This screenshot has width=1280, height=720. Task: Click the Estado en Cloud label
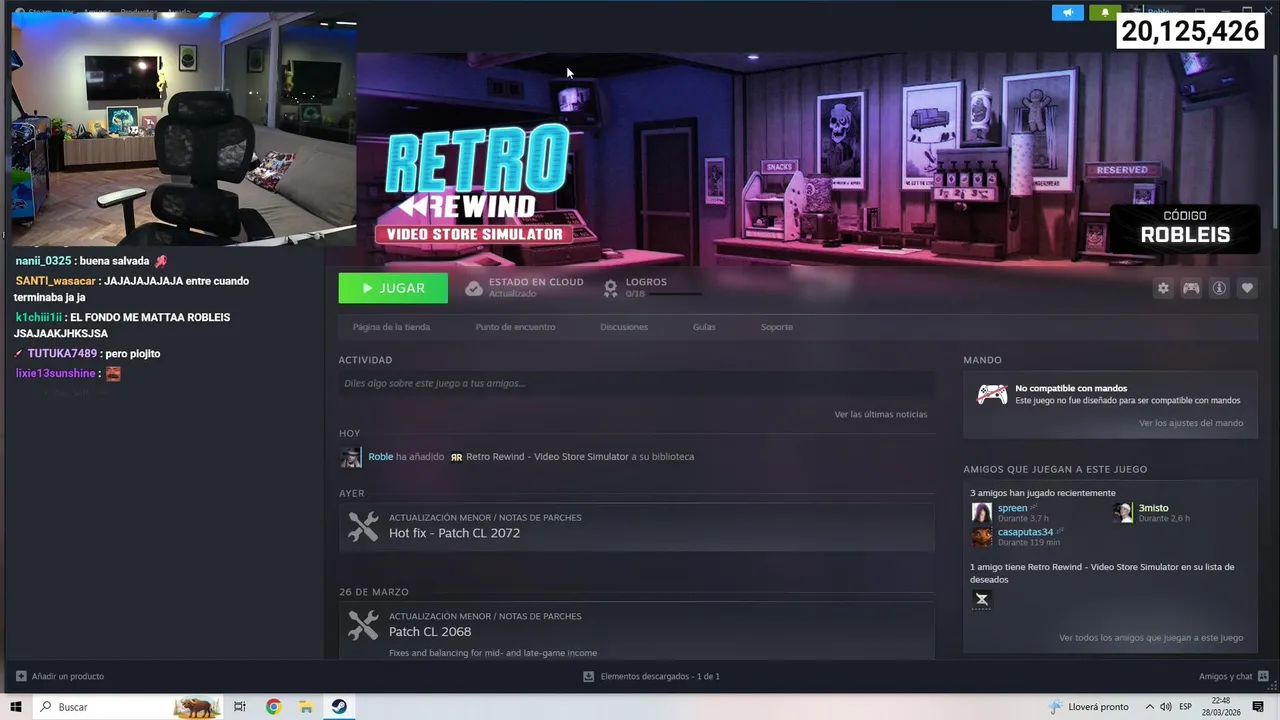(x=536, y=282)
